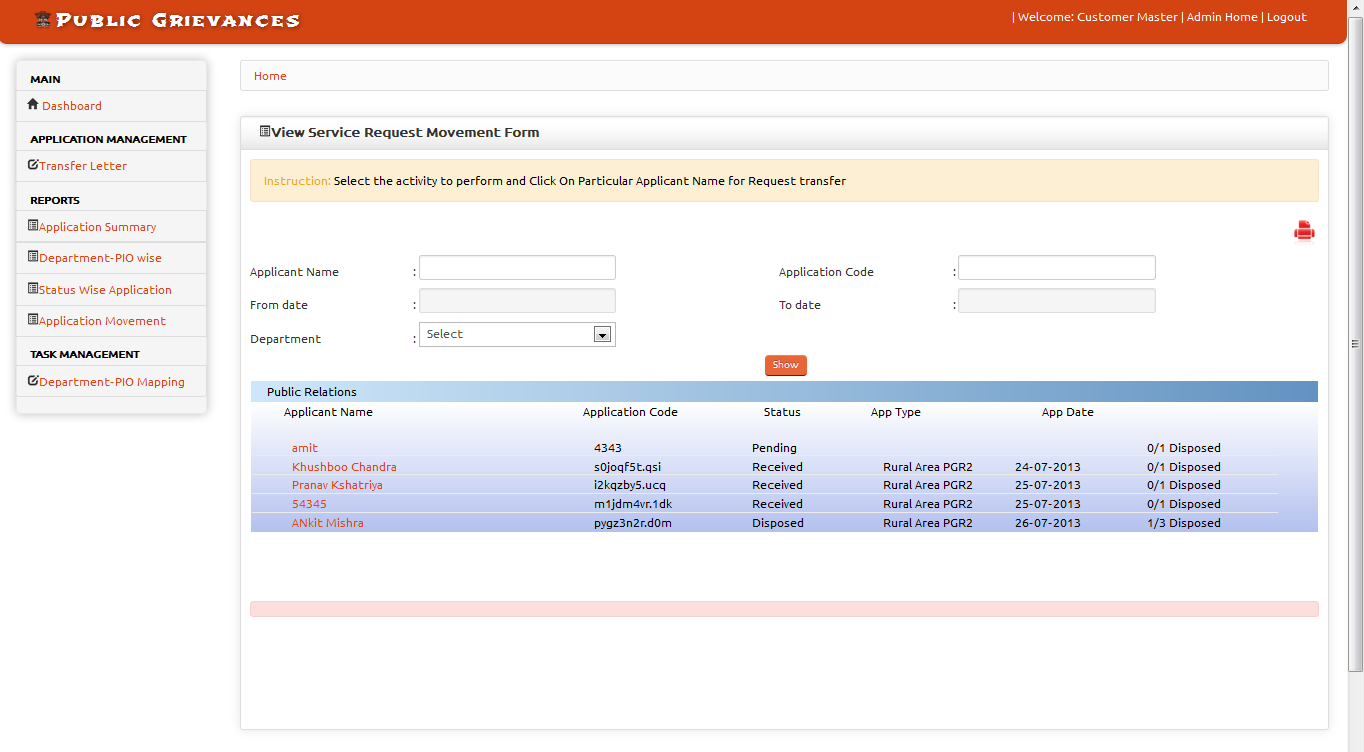Open the Status Wise Application report
The height and width of the screenshot is (752, 1364).
105,290
